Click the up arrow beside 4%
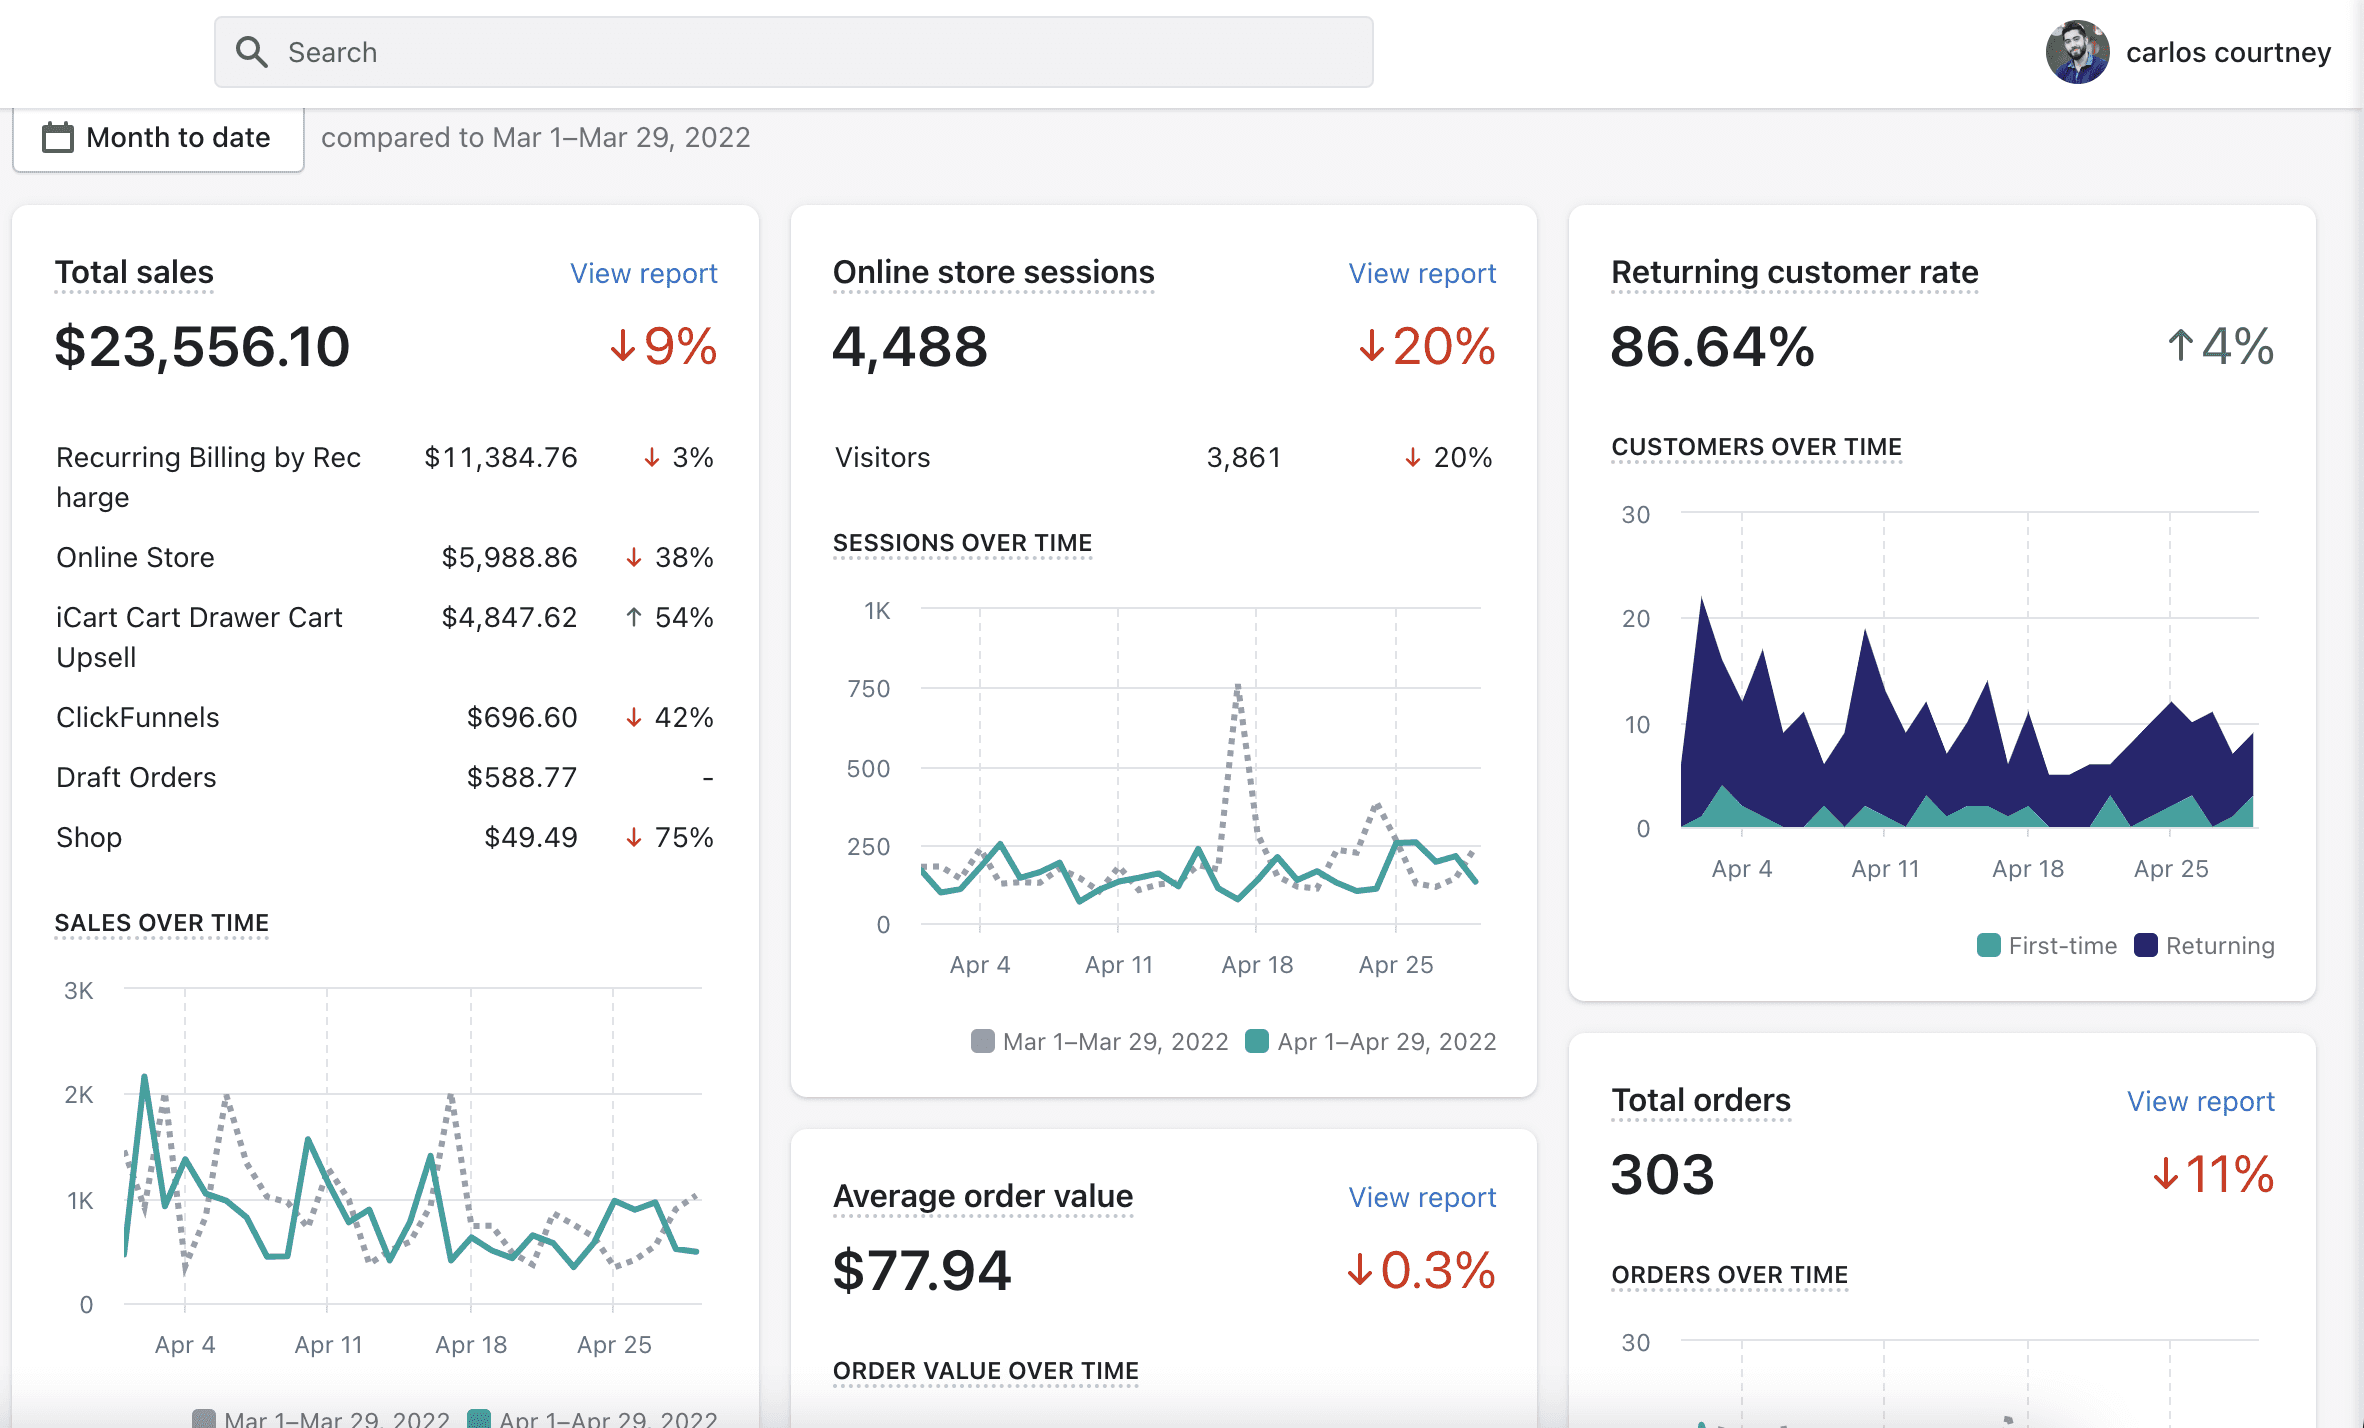The width and height of the screenshot is (2364, 1428). 2181,346
